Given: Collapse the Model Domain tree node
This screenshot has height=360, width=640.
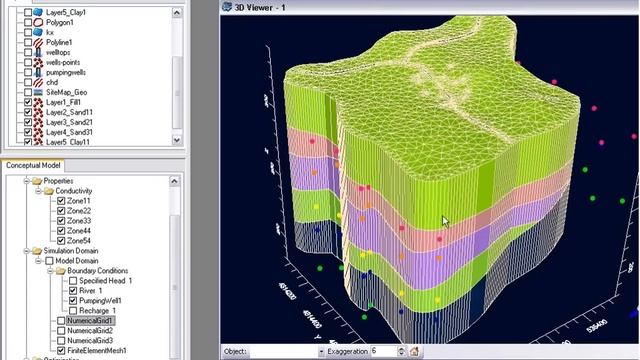Looking at the screenshot, I should tap(38, 261).
